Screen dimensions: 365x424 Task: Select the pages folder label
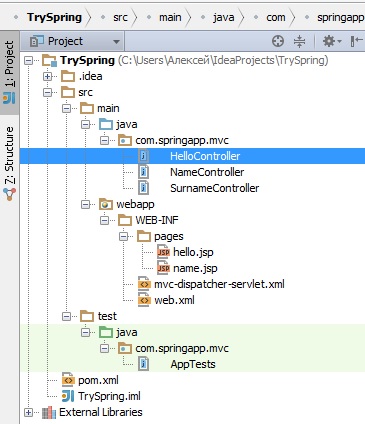point(169,237)
